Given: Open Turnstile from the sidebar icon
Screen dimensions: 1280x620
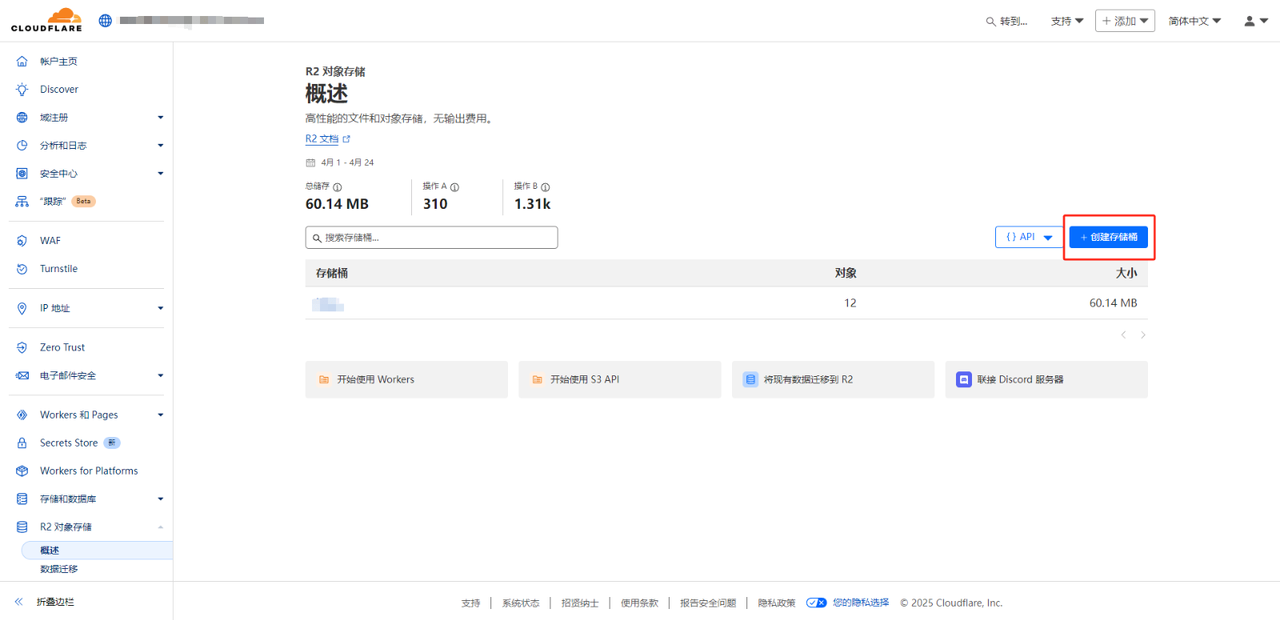Looking at the screenshot, I should click(x=21, y=268).
